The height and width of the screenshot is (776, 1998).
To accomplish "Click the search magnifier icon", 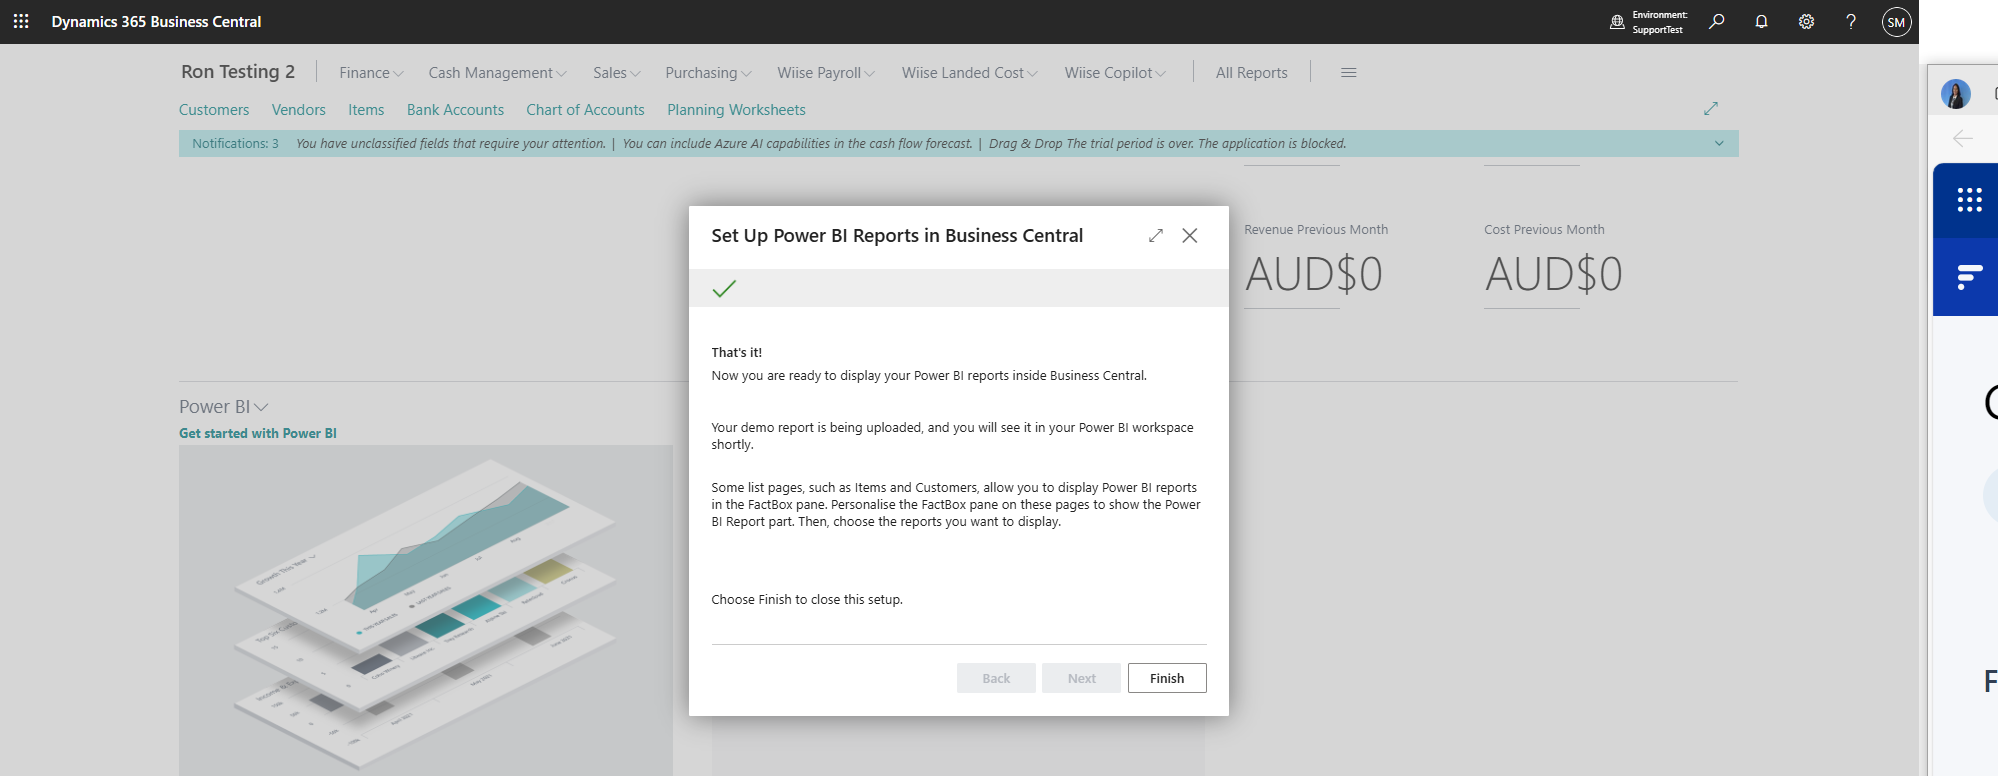I will (x=1716, y=21).
